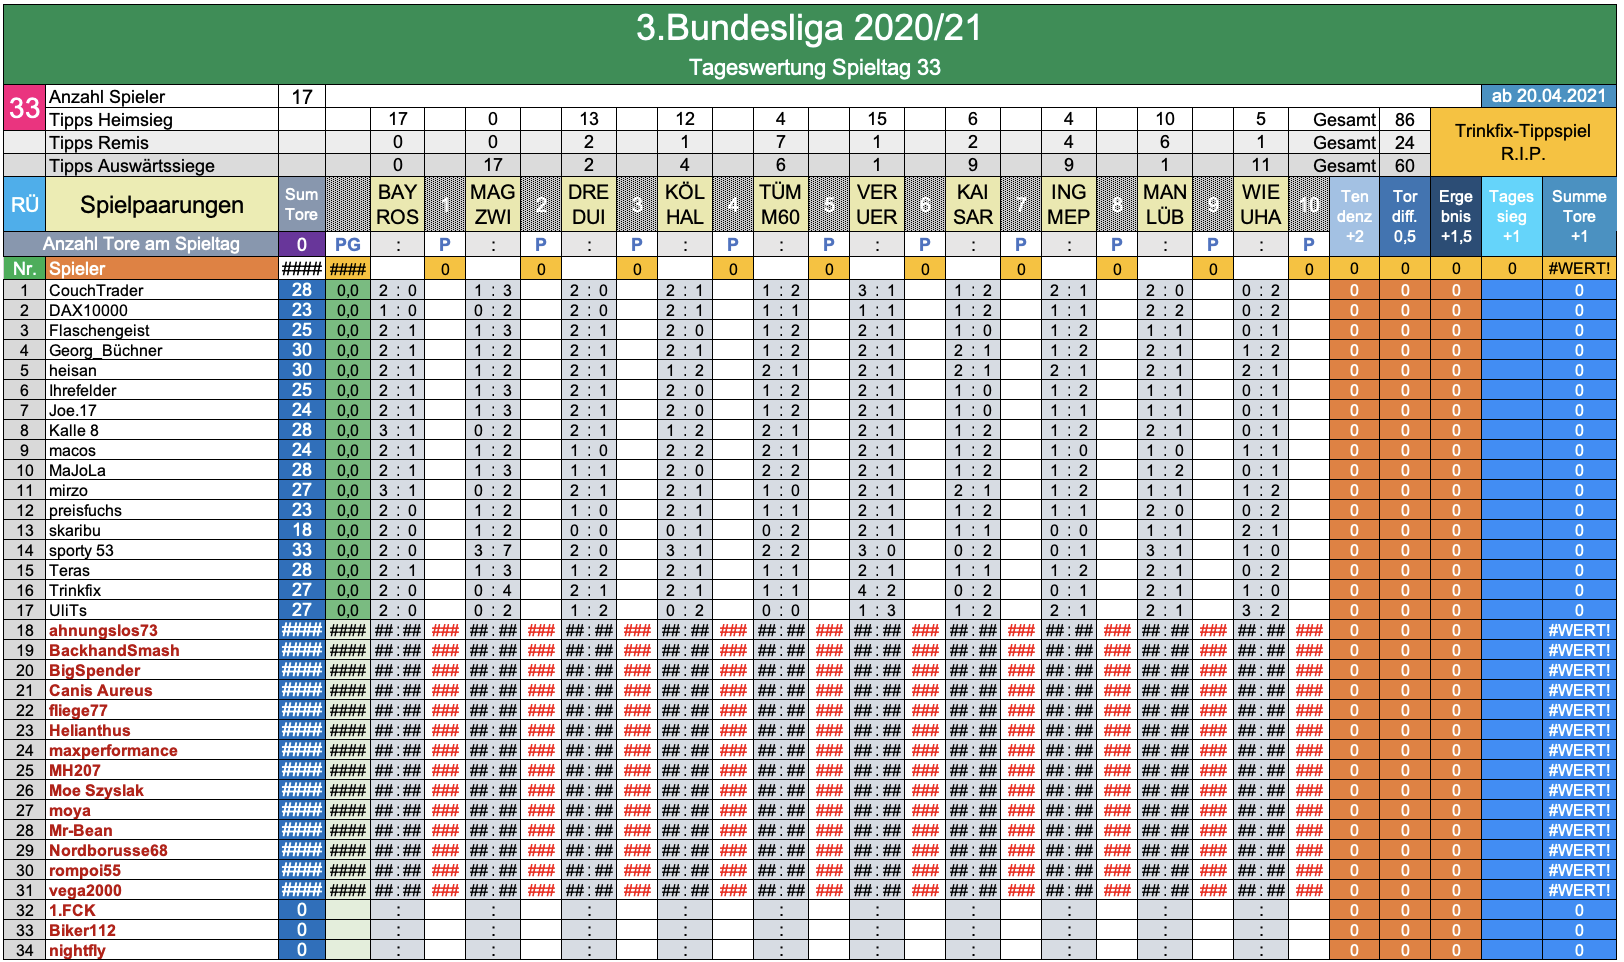Click the orange 'Spieler' header cell
Screen dimensions: 1624x962
point(162,268)
